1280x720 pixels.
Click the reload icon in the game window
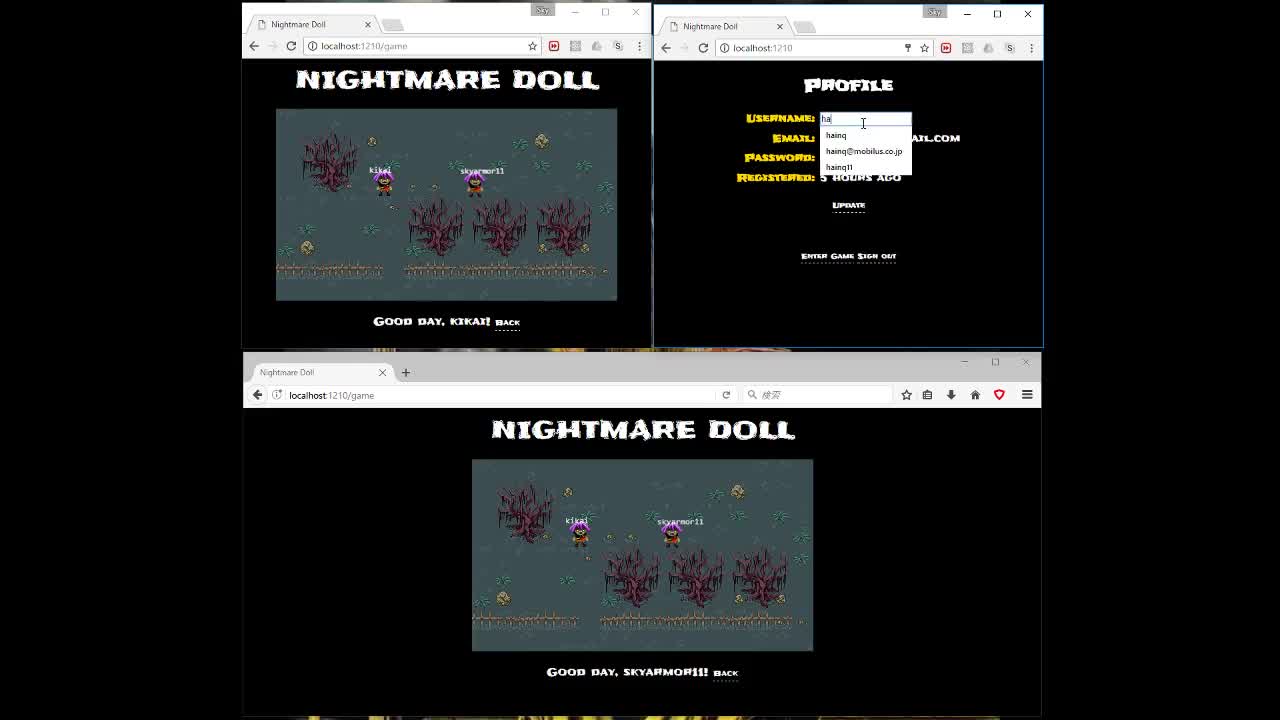click(x=290, y=46)
